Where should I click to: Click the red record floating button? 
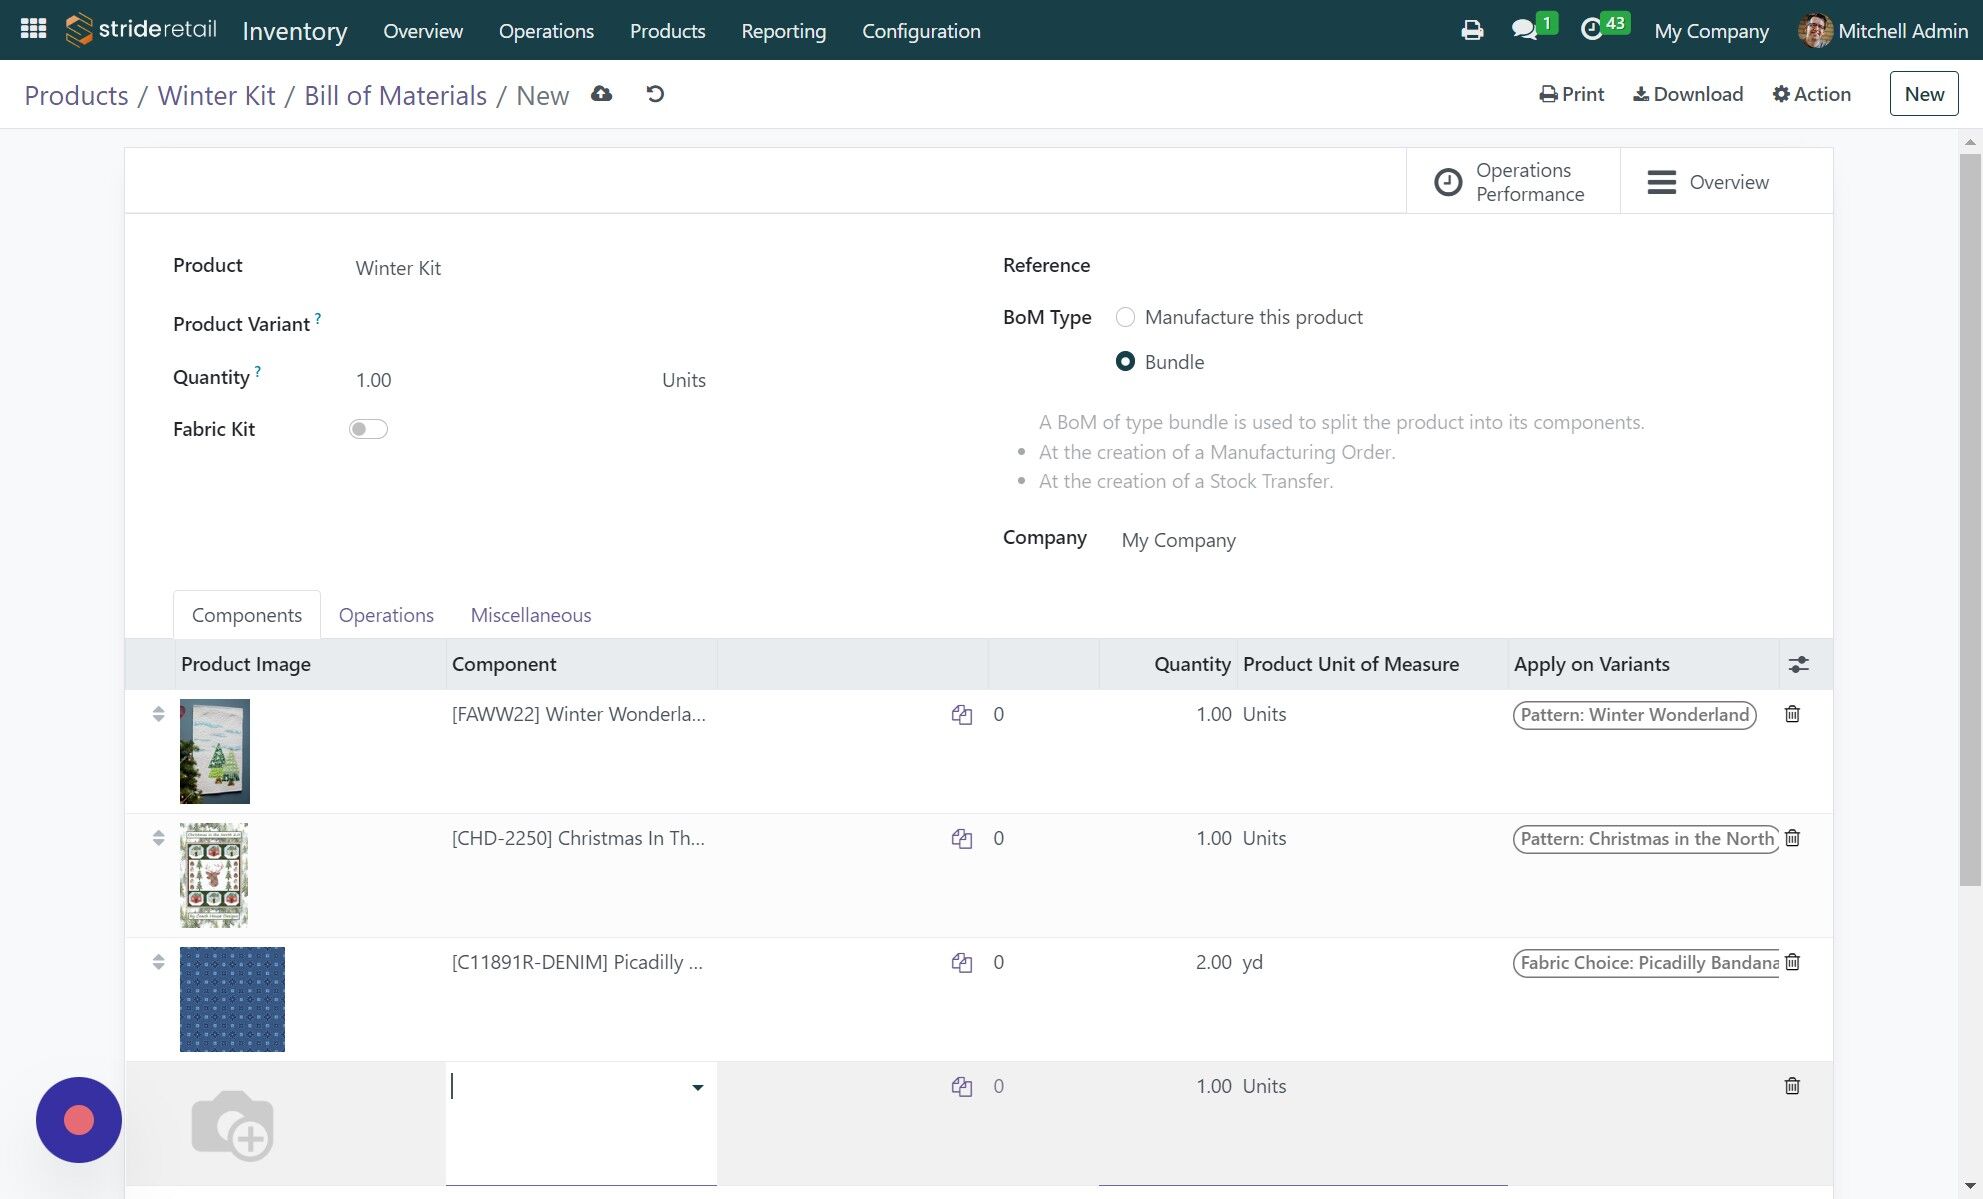79,1120
